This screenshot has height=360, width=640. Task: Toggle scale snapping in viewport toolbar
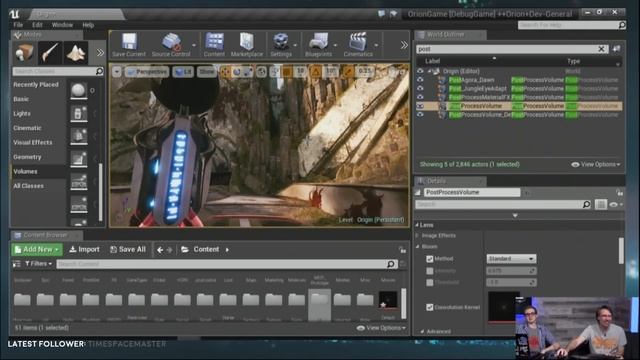(x=348, y=72)
